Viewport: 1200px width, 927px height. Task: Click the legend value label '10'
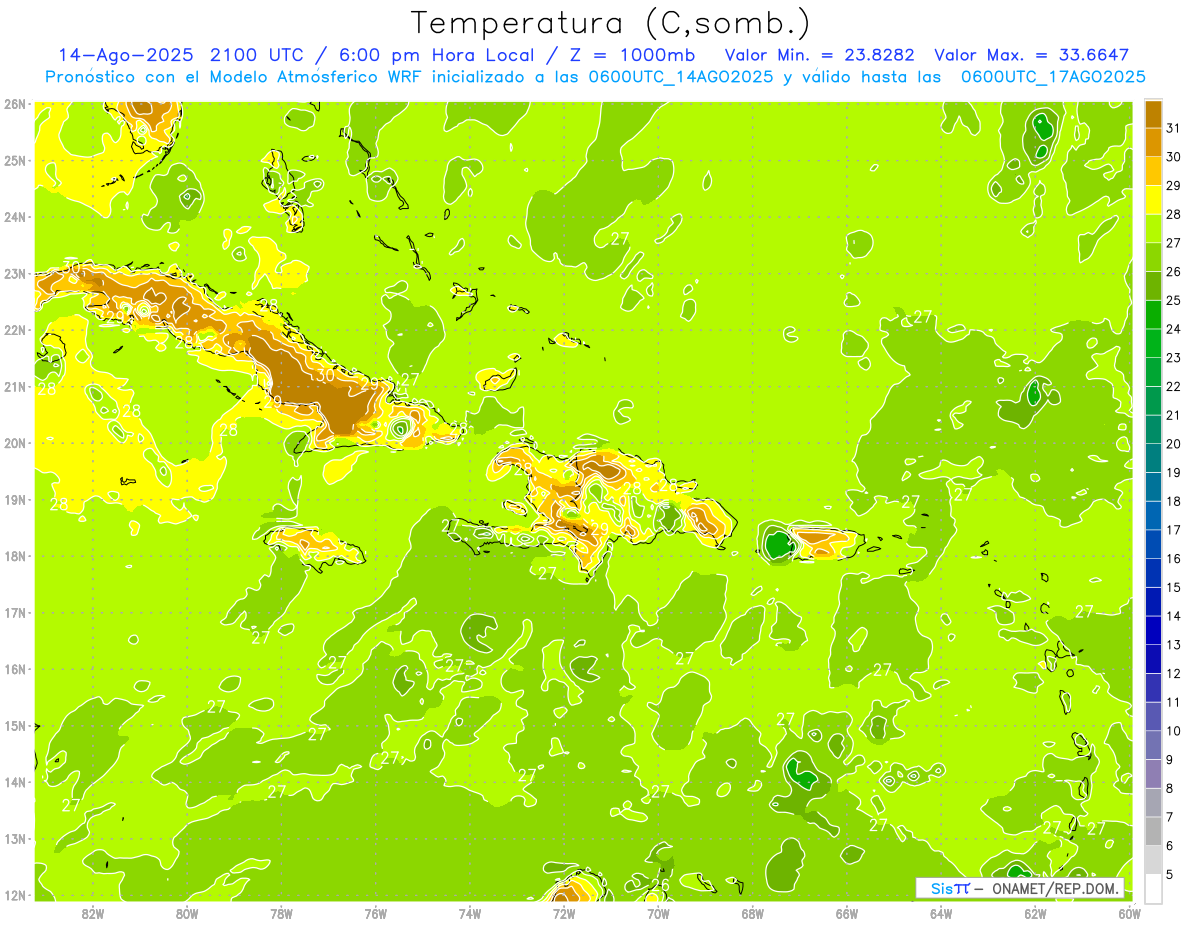1174,731
